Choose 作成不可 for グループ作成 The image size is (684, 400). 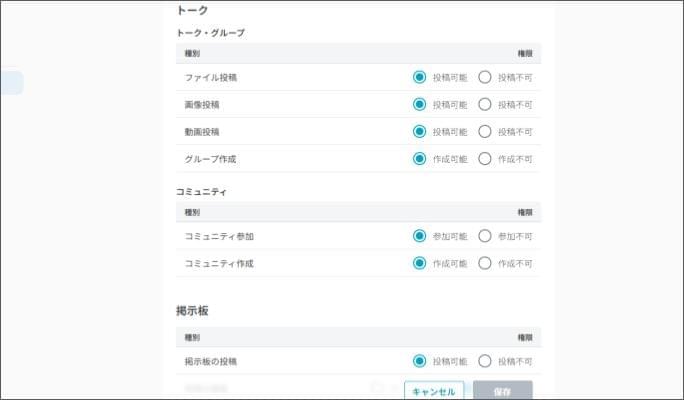(x=485, y=158)
